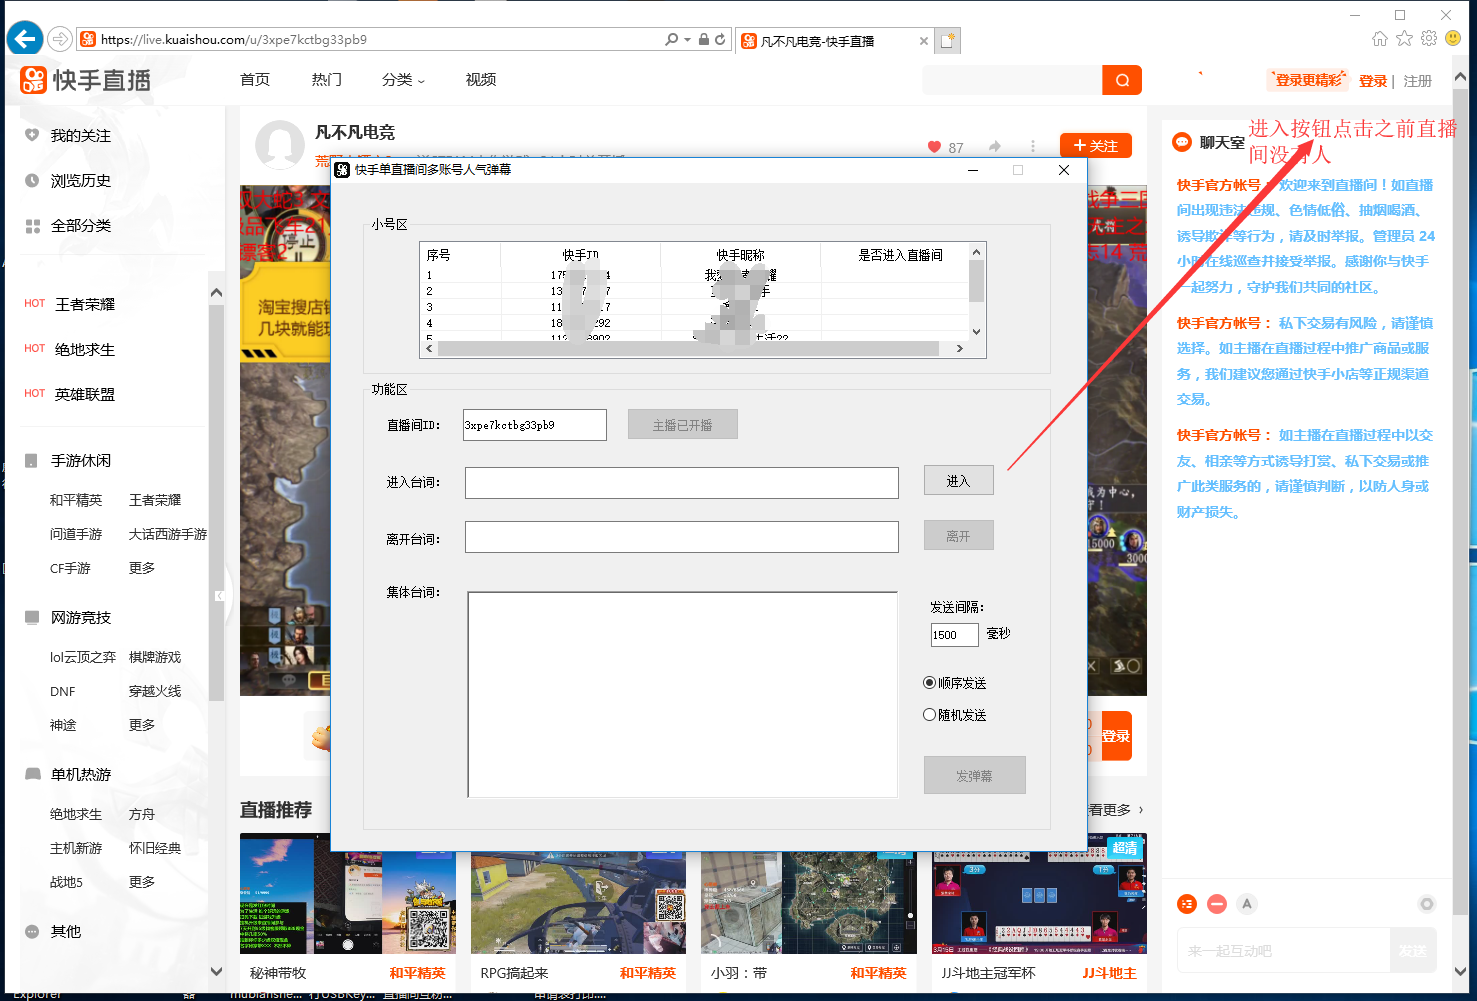Click the orange 关注 follow button

(x=1096, y=146)
